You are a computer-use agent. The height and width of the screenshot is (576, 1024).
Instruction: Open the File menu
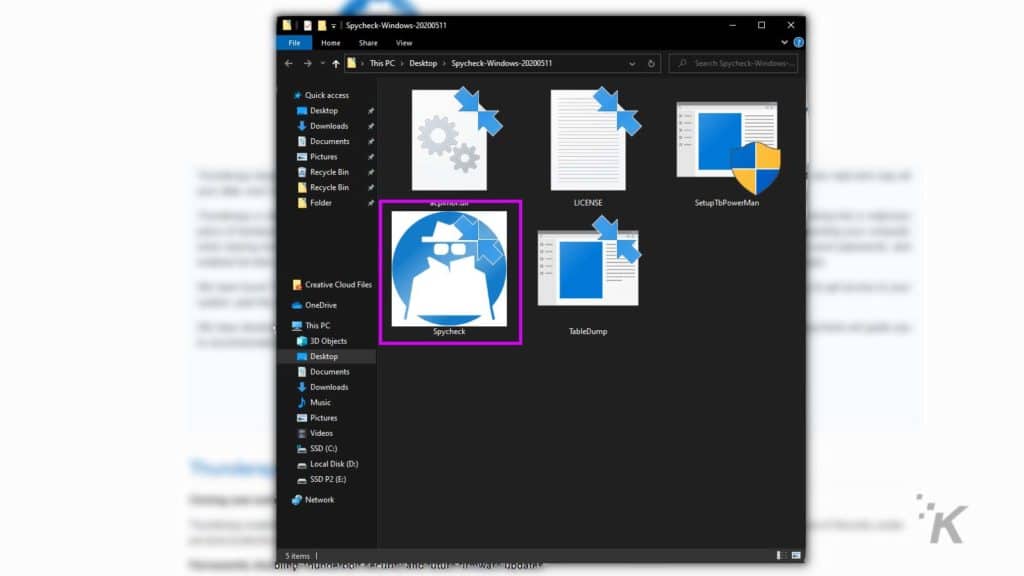click(295, 43)
